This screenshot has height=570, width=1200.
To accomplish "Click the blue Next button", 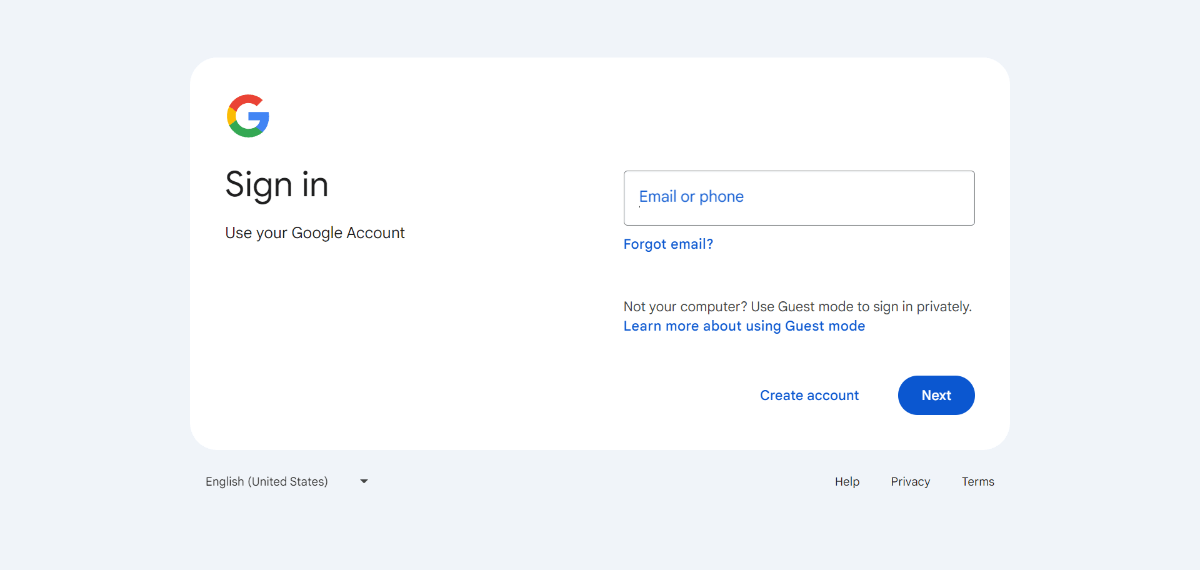I will [x=936, y=395].
